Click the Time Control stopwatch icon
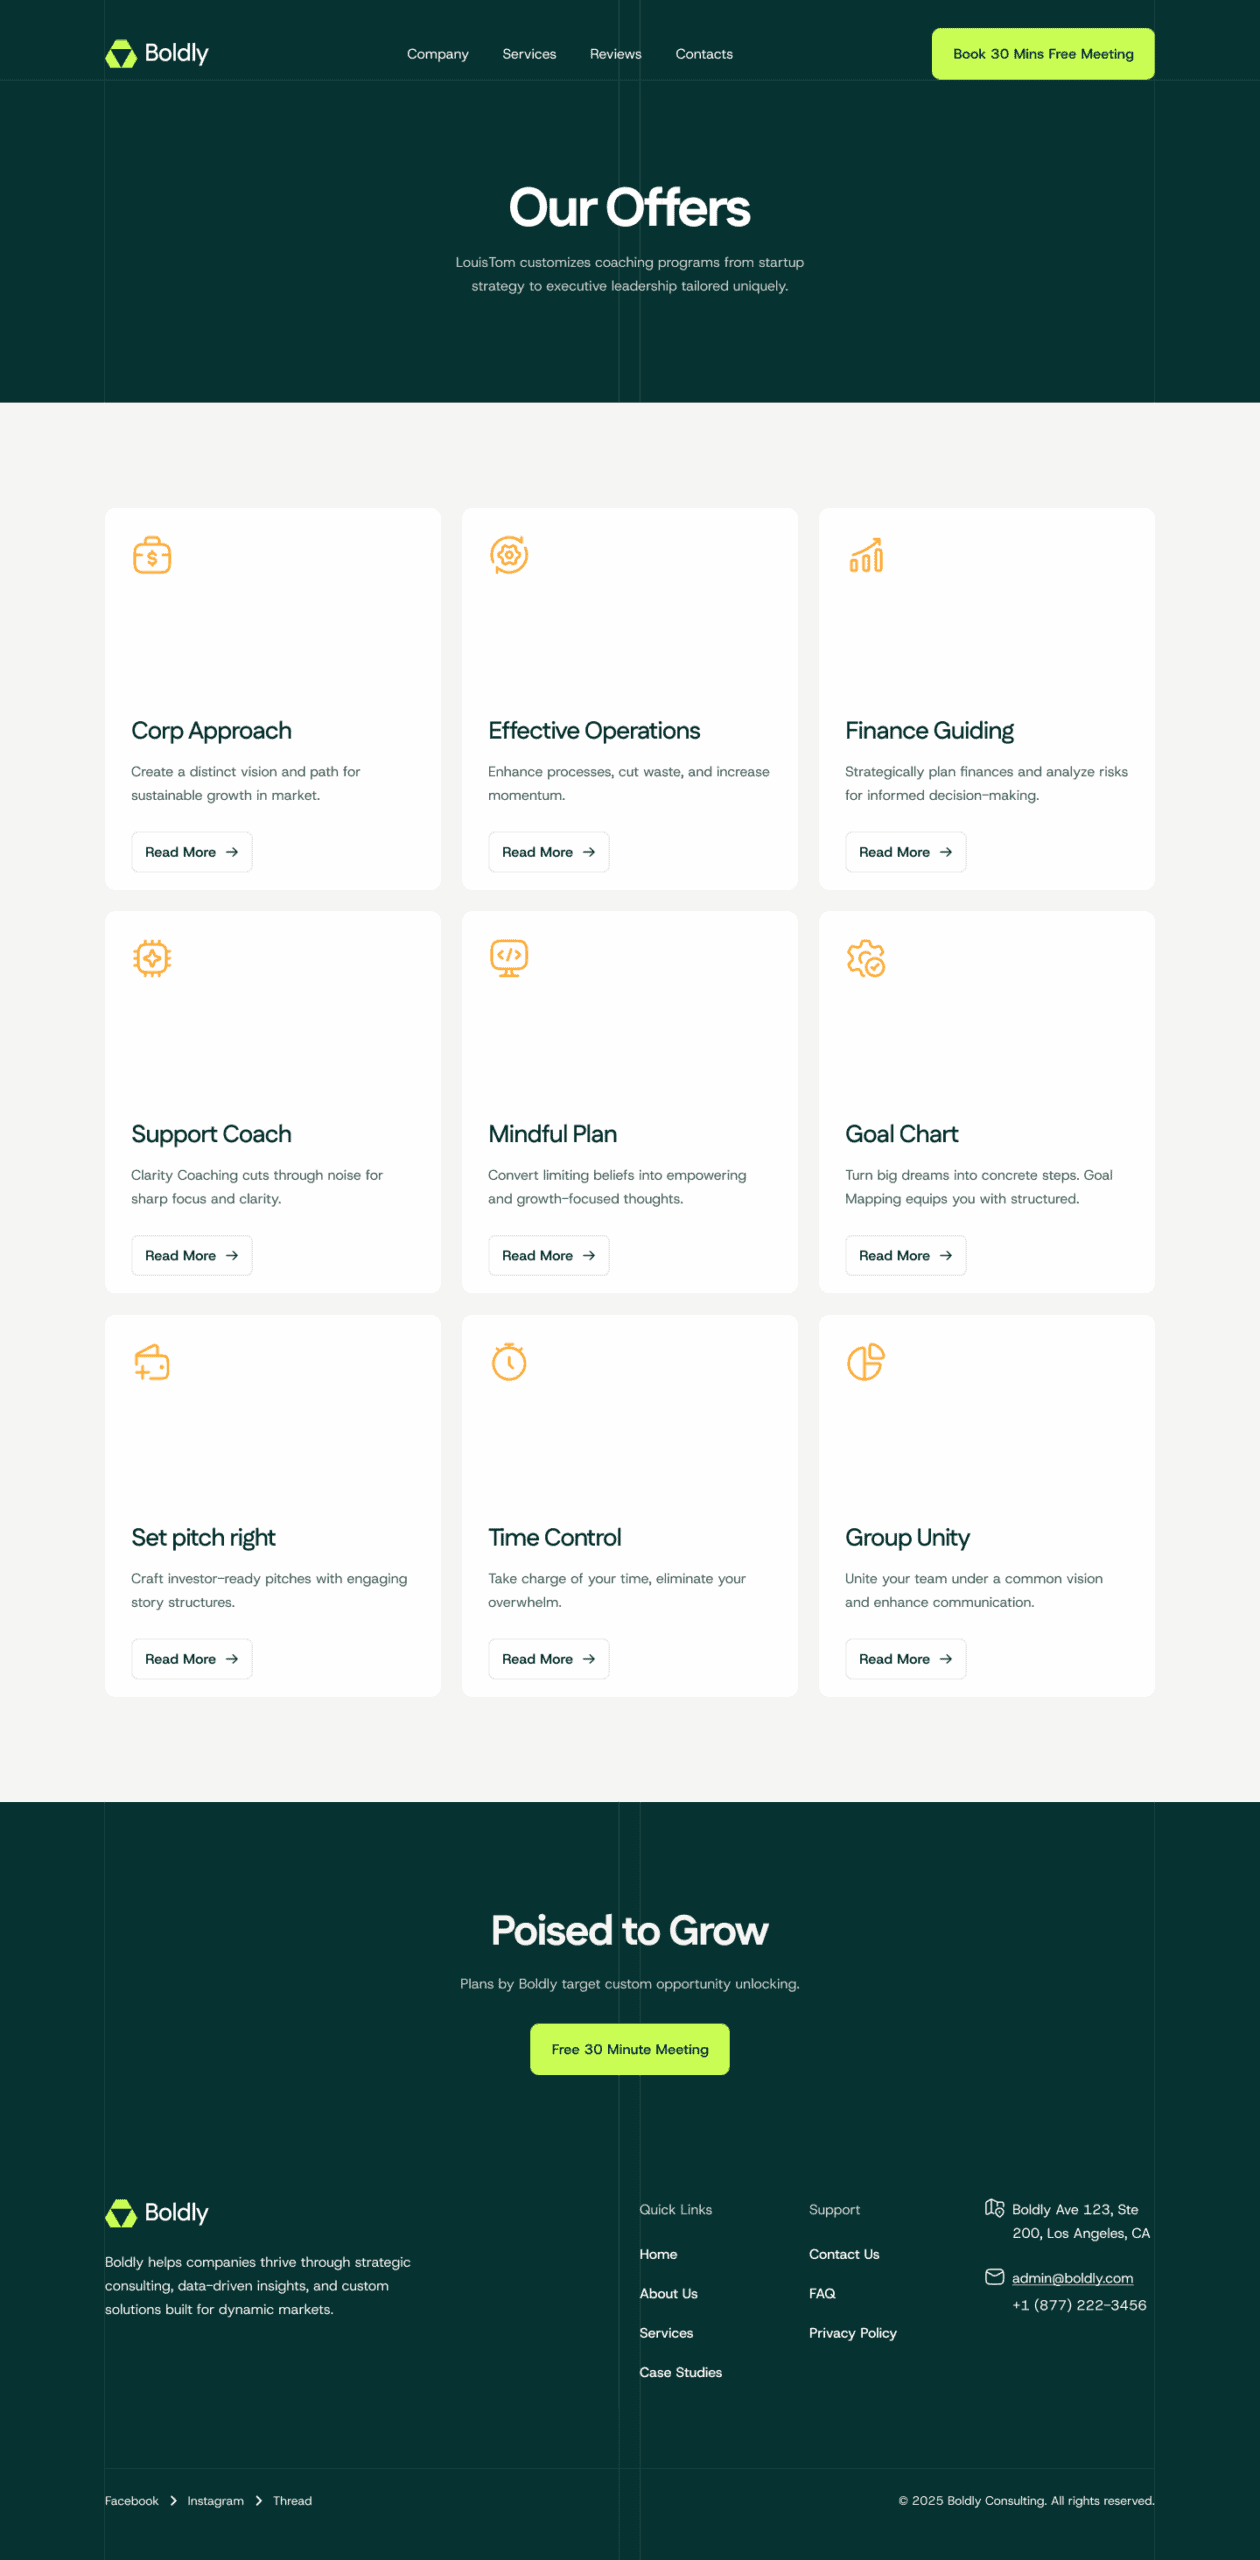 pyautogui.click(x=509, y=1362)
